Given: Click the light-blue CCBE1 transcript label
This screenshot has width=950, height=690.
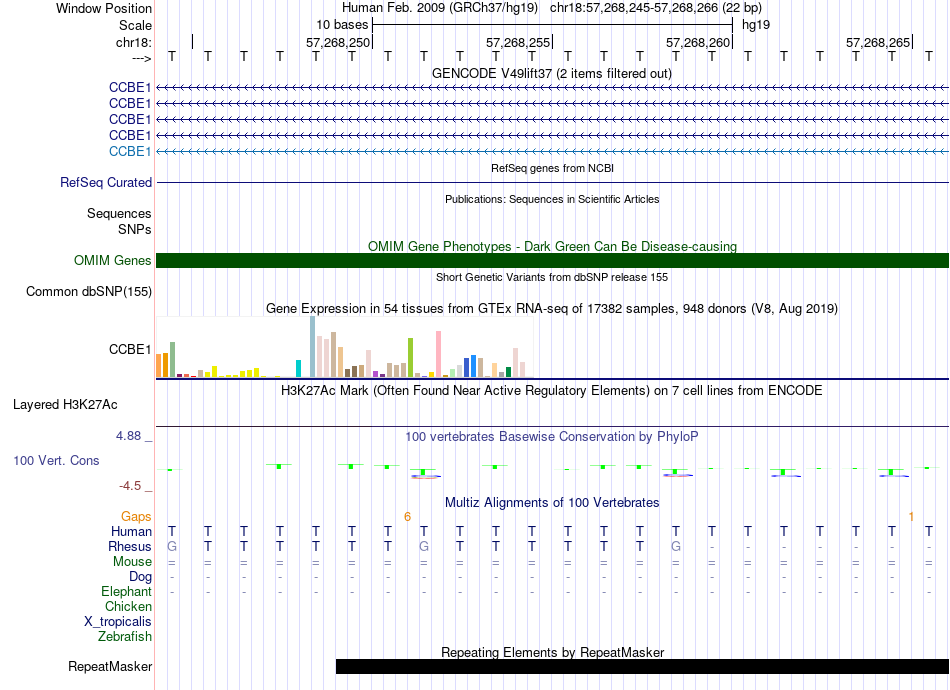Looking at the screenshot, I should [130, 151].
